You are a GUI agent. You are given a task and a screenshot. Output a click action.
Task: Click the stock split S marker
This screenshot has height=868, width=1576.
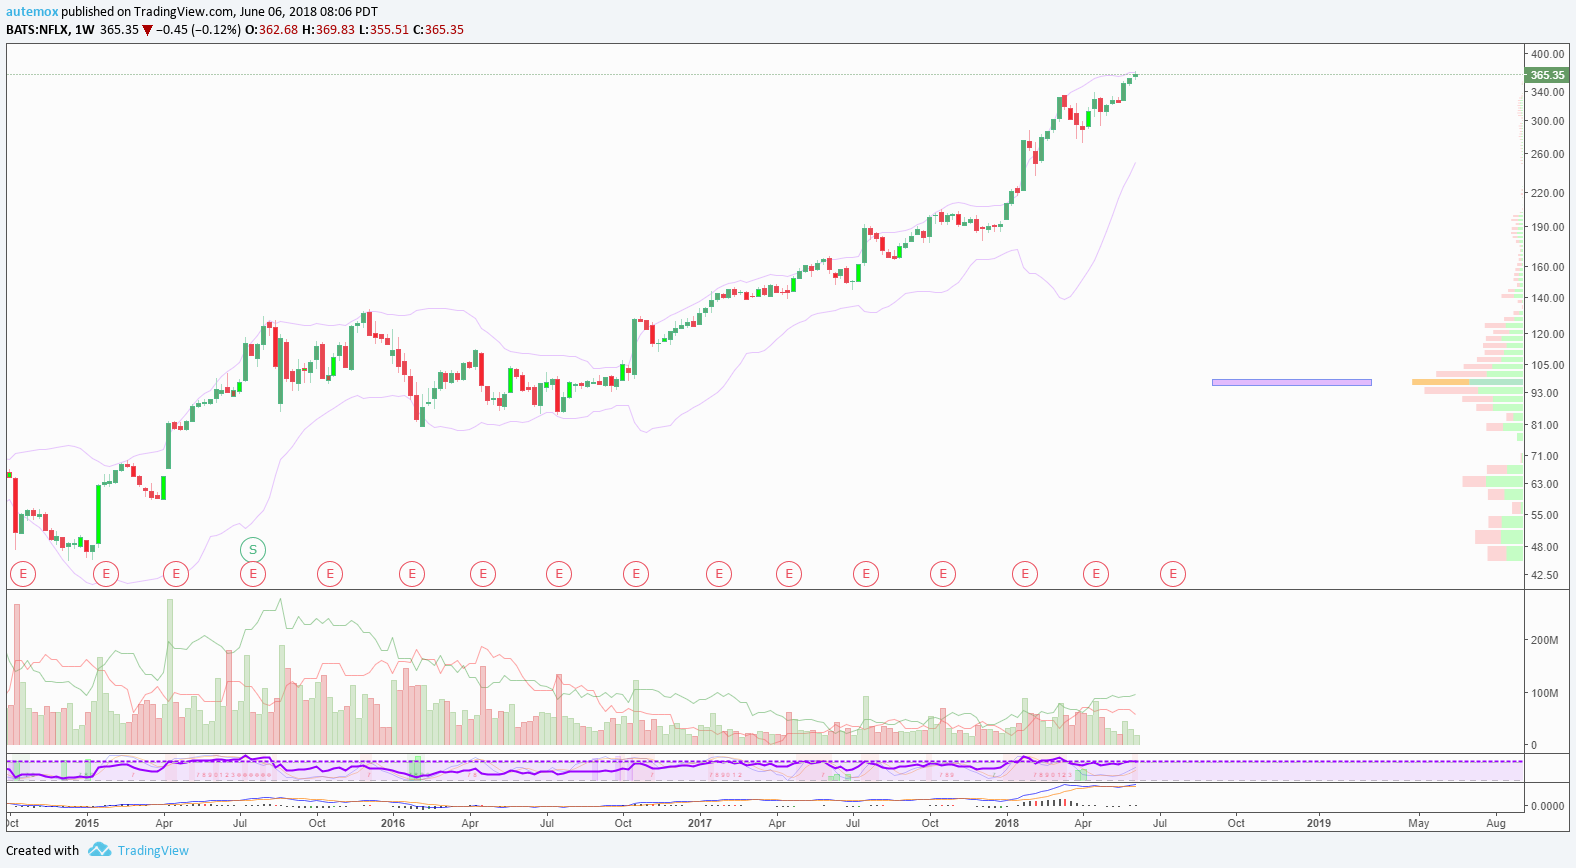click(x=253, y=549)
